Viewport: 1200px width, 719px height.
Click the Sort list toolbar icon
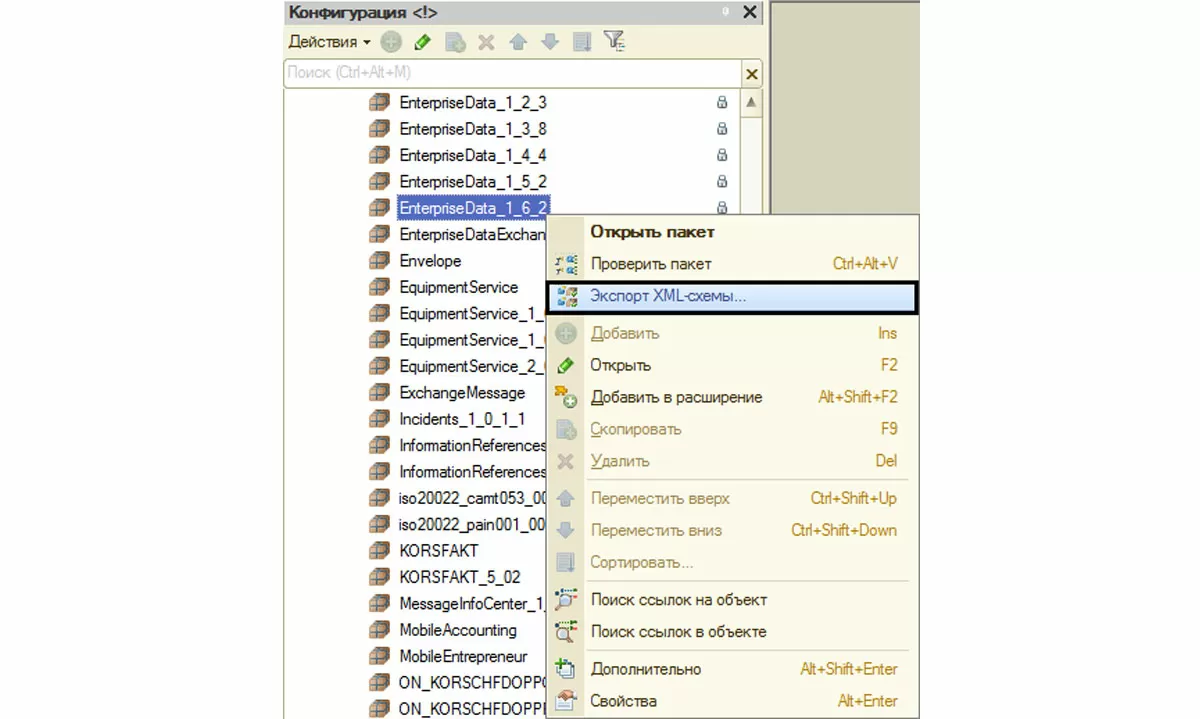point(582,42)
